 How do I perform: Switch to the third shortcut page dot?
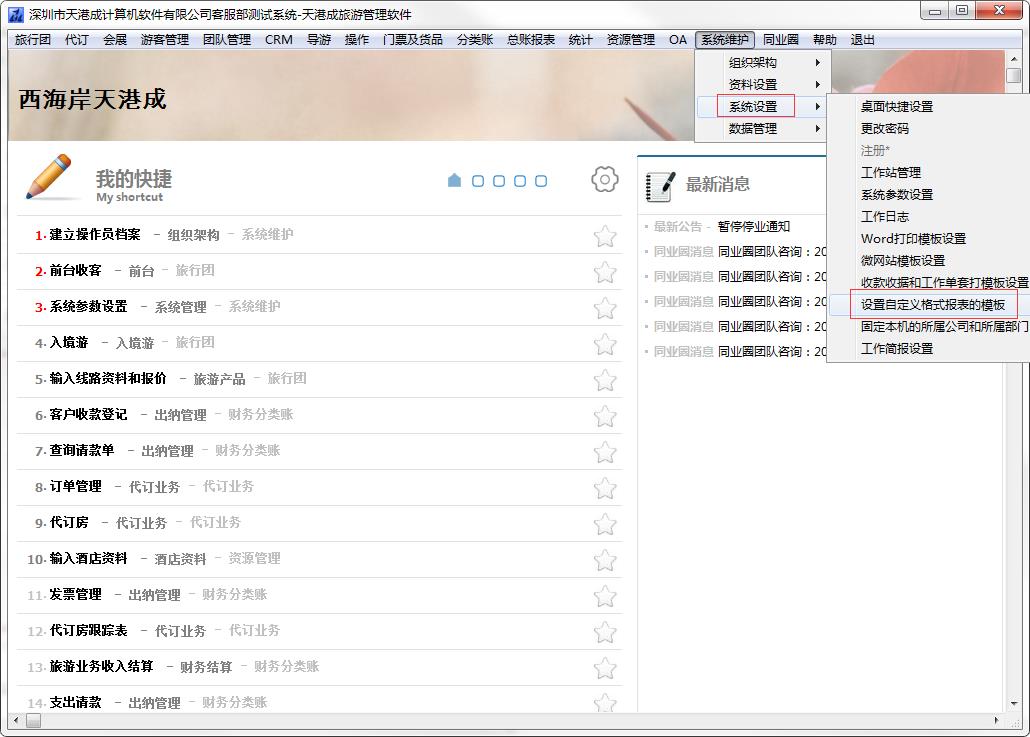(499, 181)
